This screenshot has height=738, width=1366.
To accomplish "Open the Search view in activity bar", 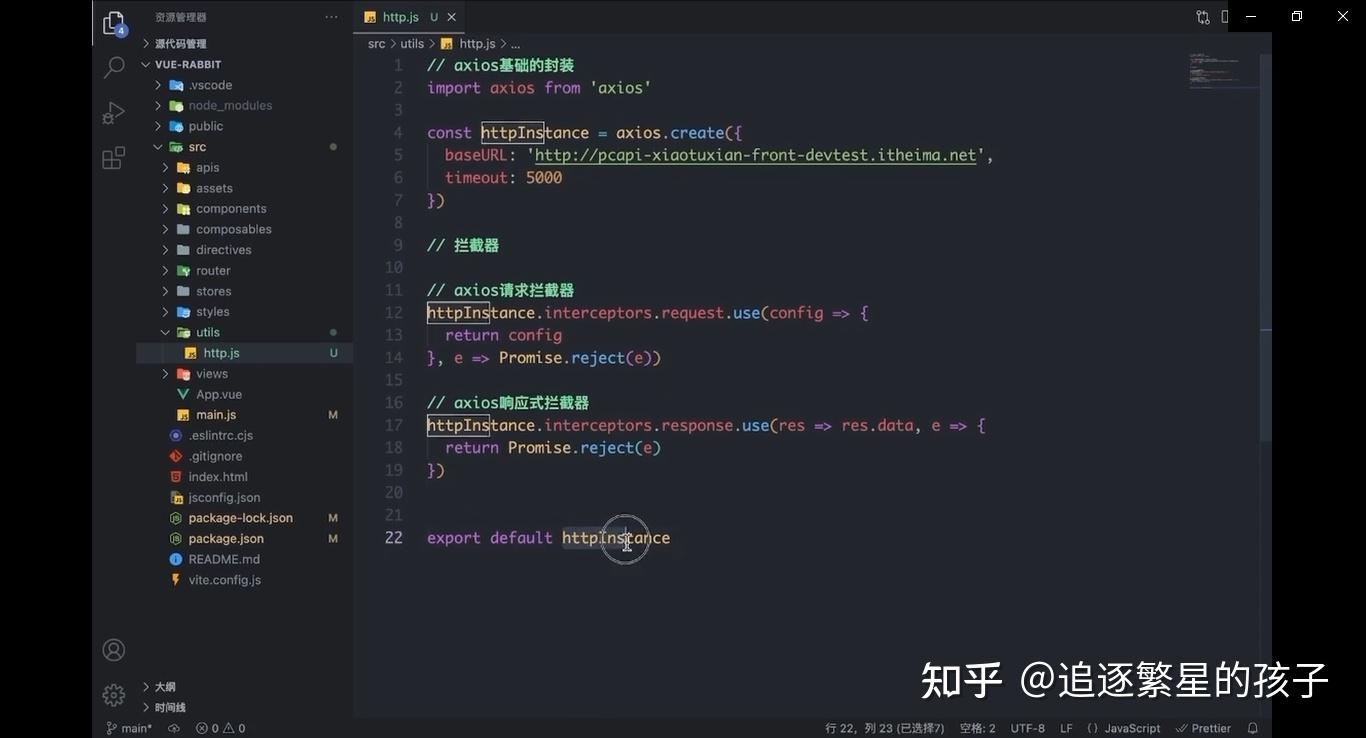I will click(114, 68).
